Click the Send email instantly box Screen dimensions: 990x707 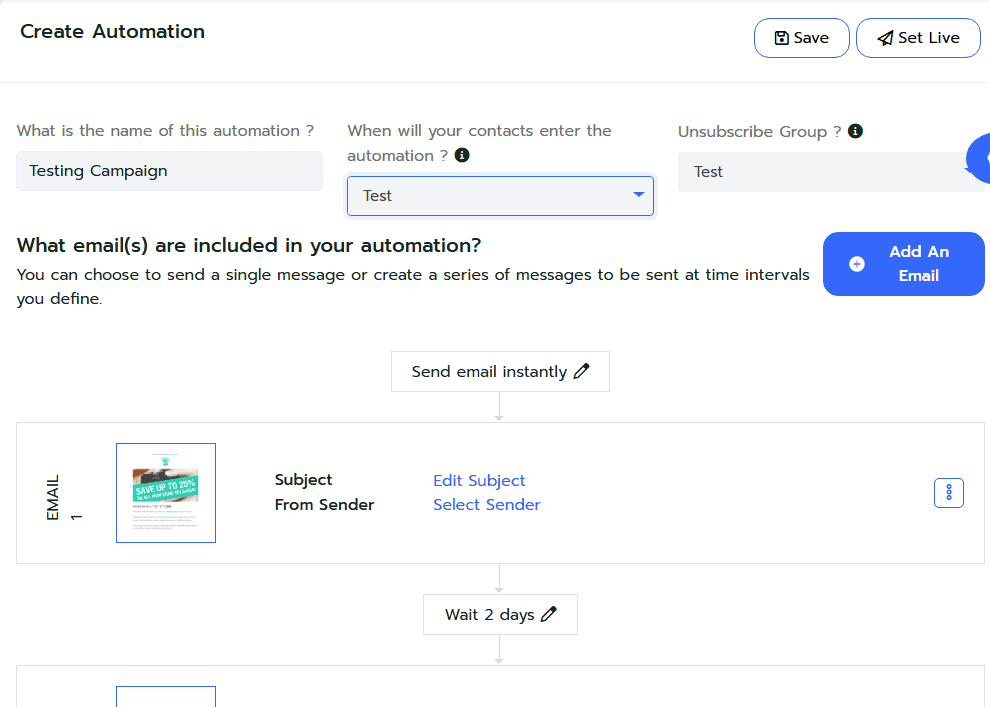(x=500, y=371)
